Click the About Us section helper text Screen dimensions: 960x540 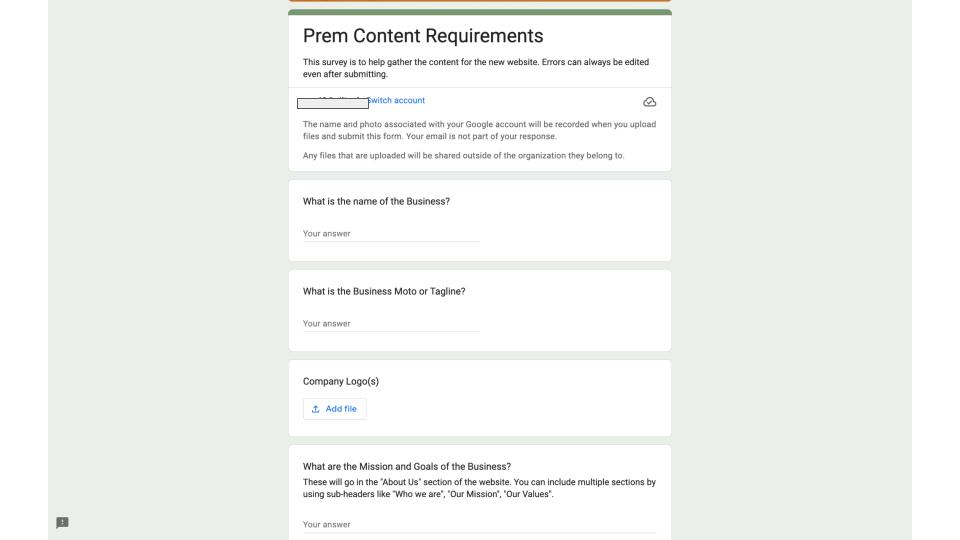pos(479,488)
